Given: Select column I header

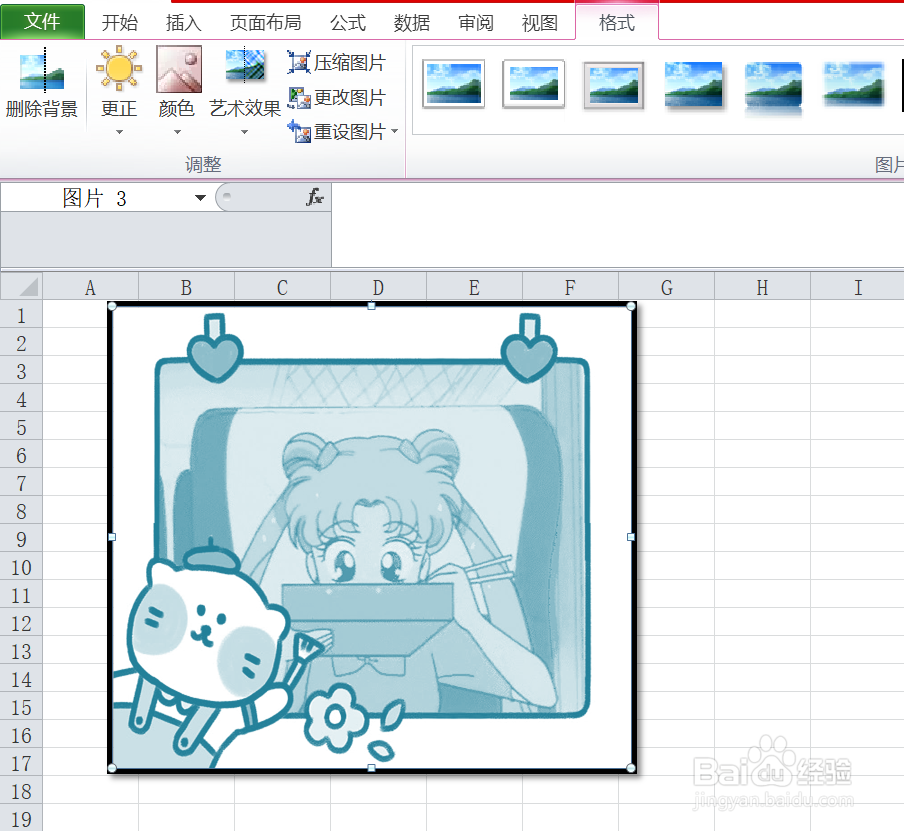Looking at the screenshot, I should [858, 287].
